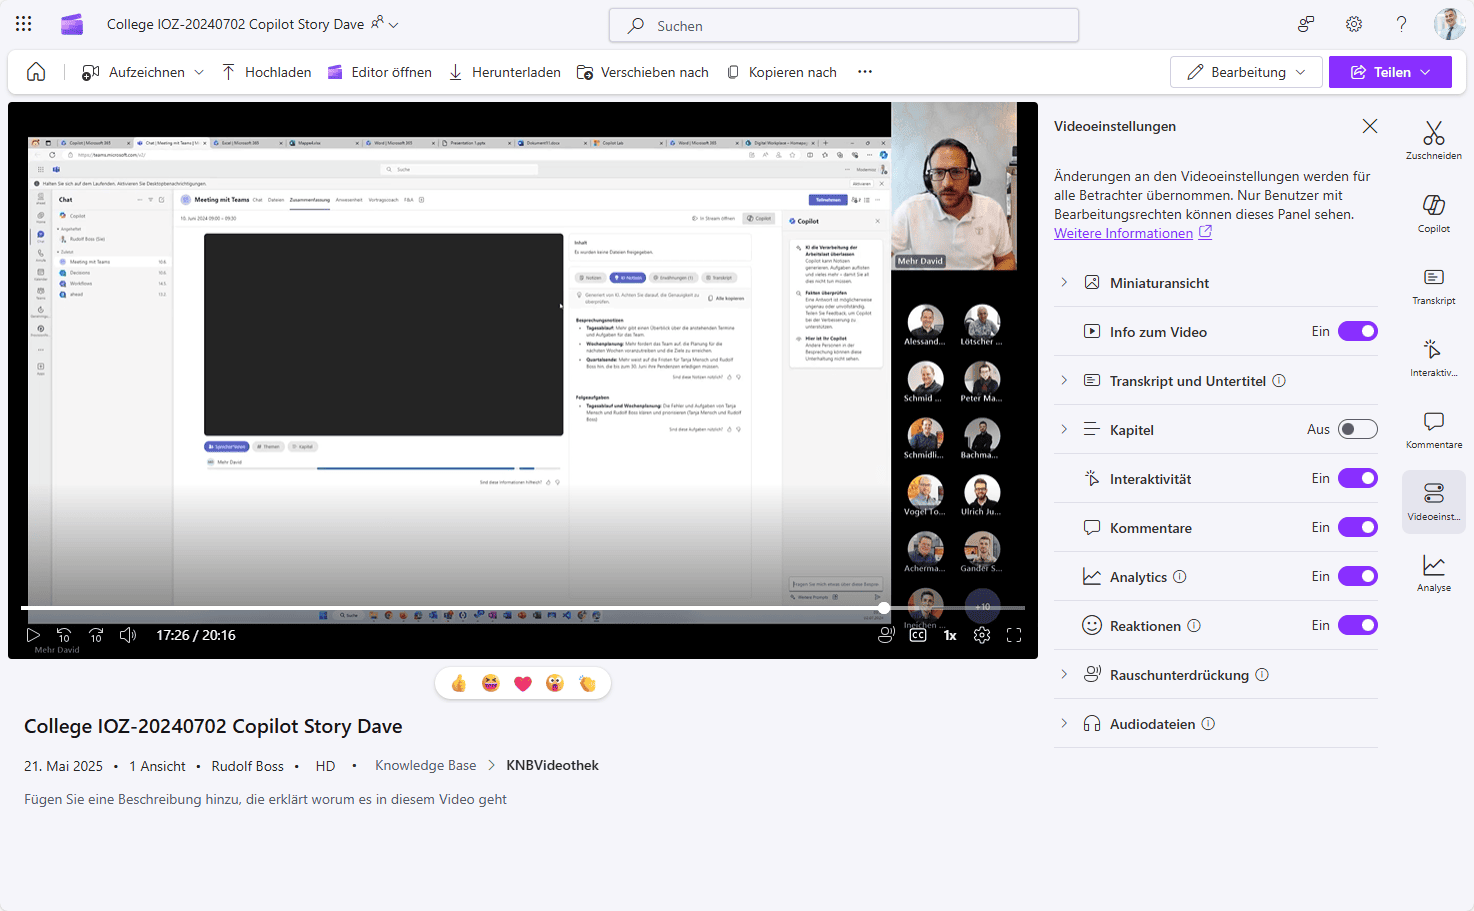Toggle closed captions in player

pyautogui.click(x=918, y=635)
